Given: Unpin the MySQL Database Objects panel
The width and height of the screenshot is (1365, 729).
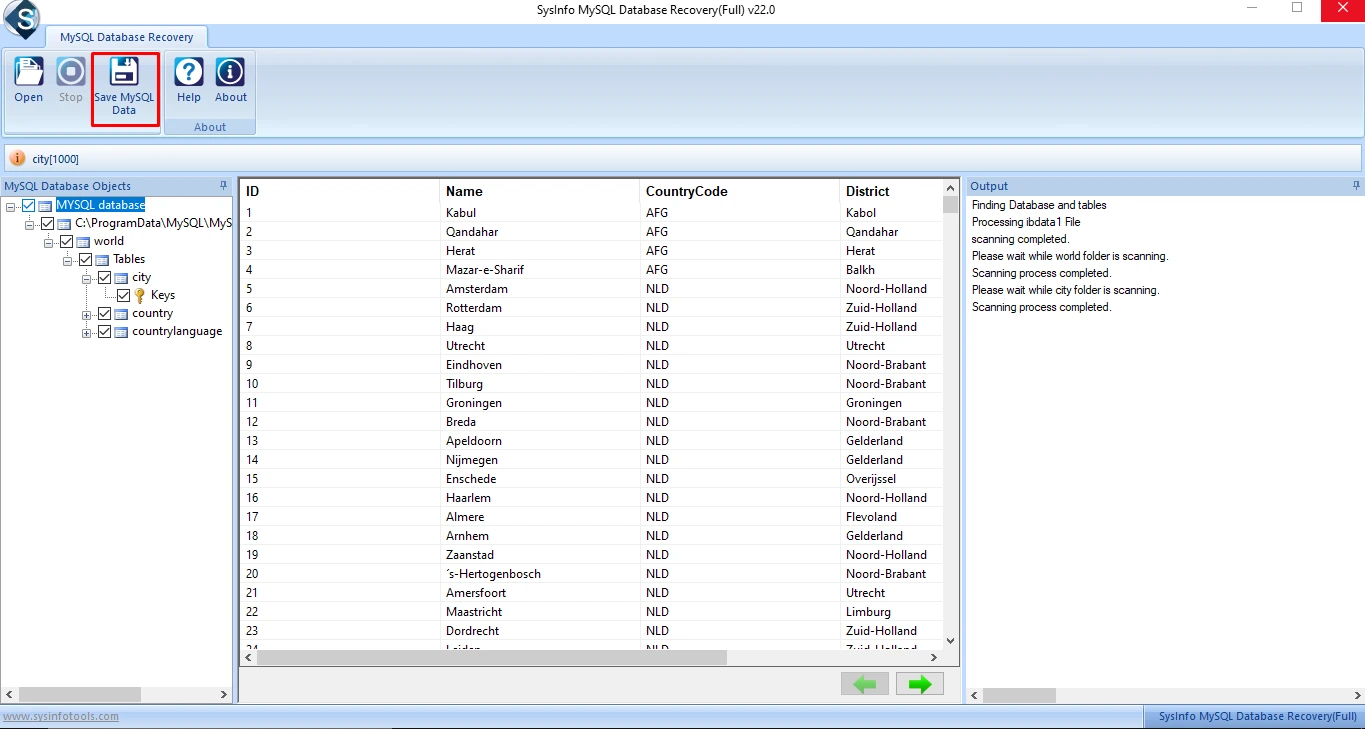Looking at the screenshot, I should point(222,185).
